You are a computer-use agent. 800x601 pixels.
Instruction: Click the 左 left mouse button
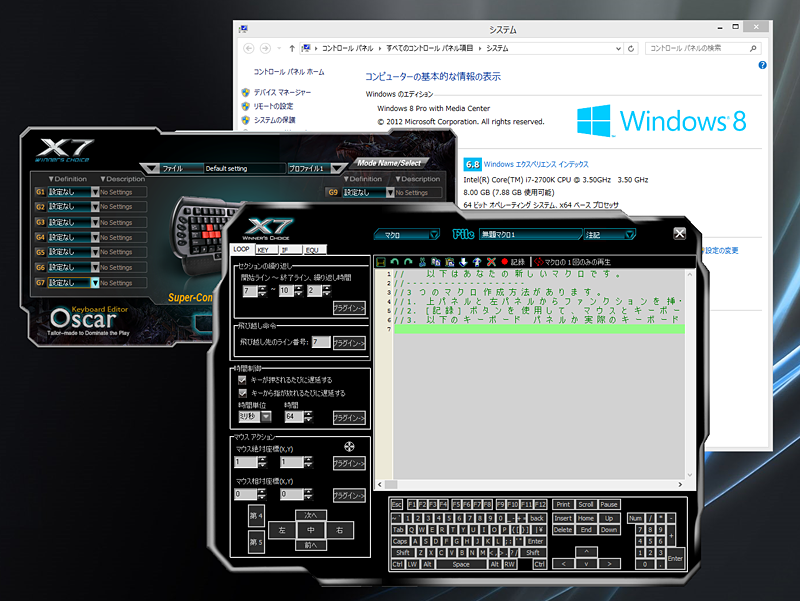(282, 530)
